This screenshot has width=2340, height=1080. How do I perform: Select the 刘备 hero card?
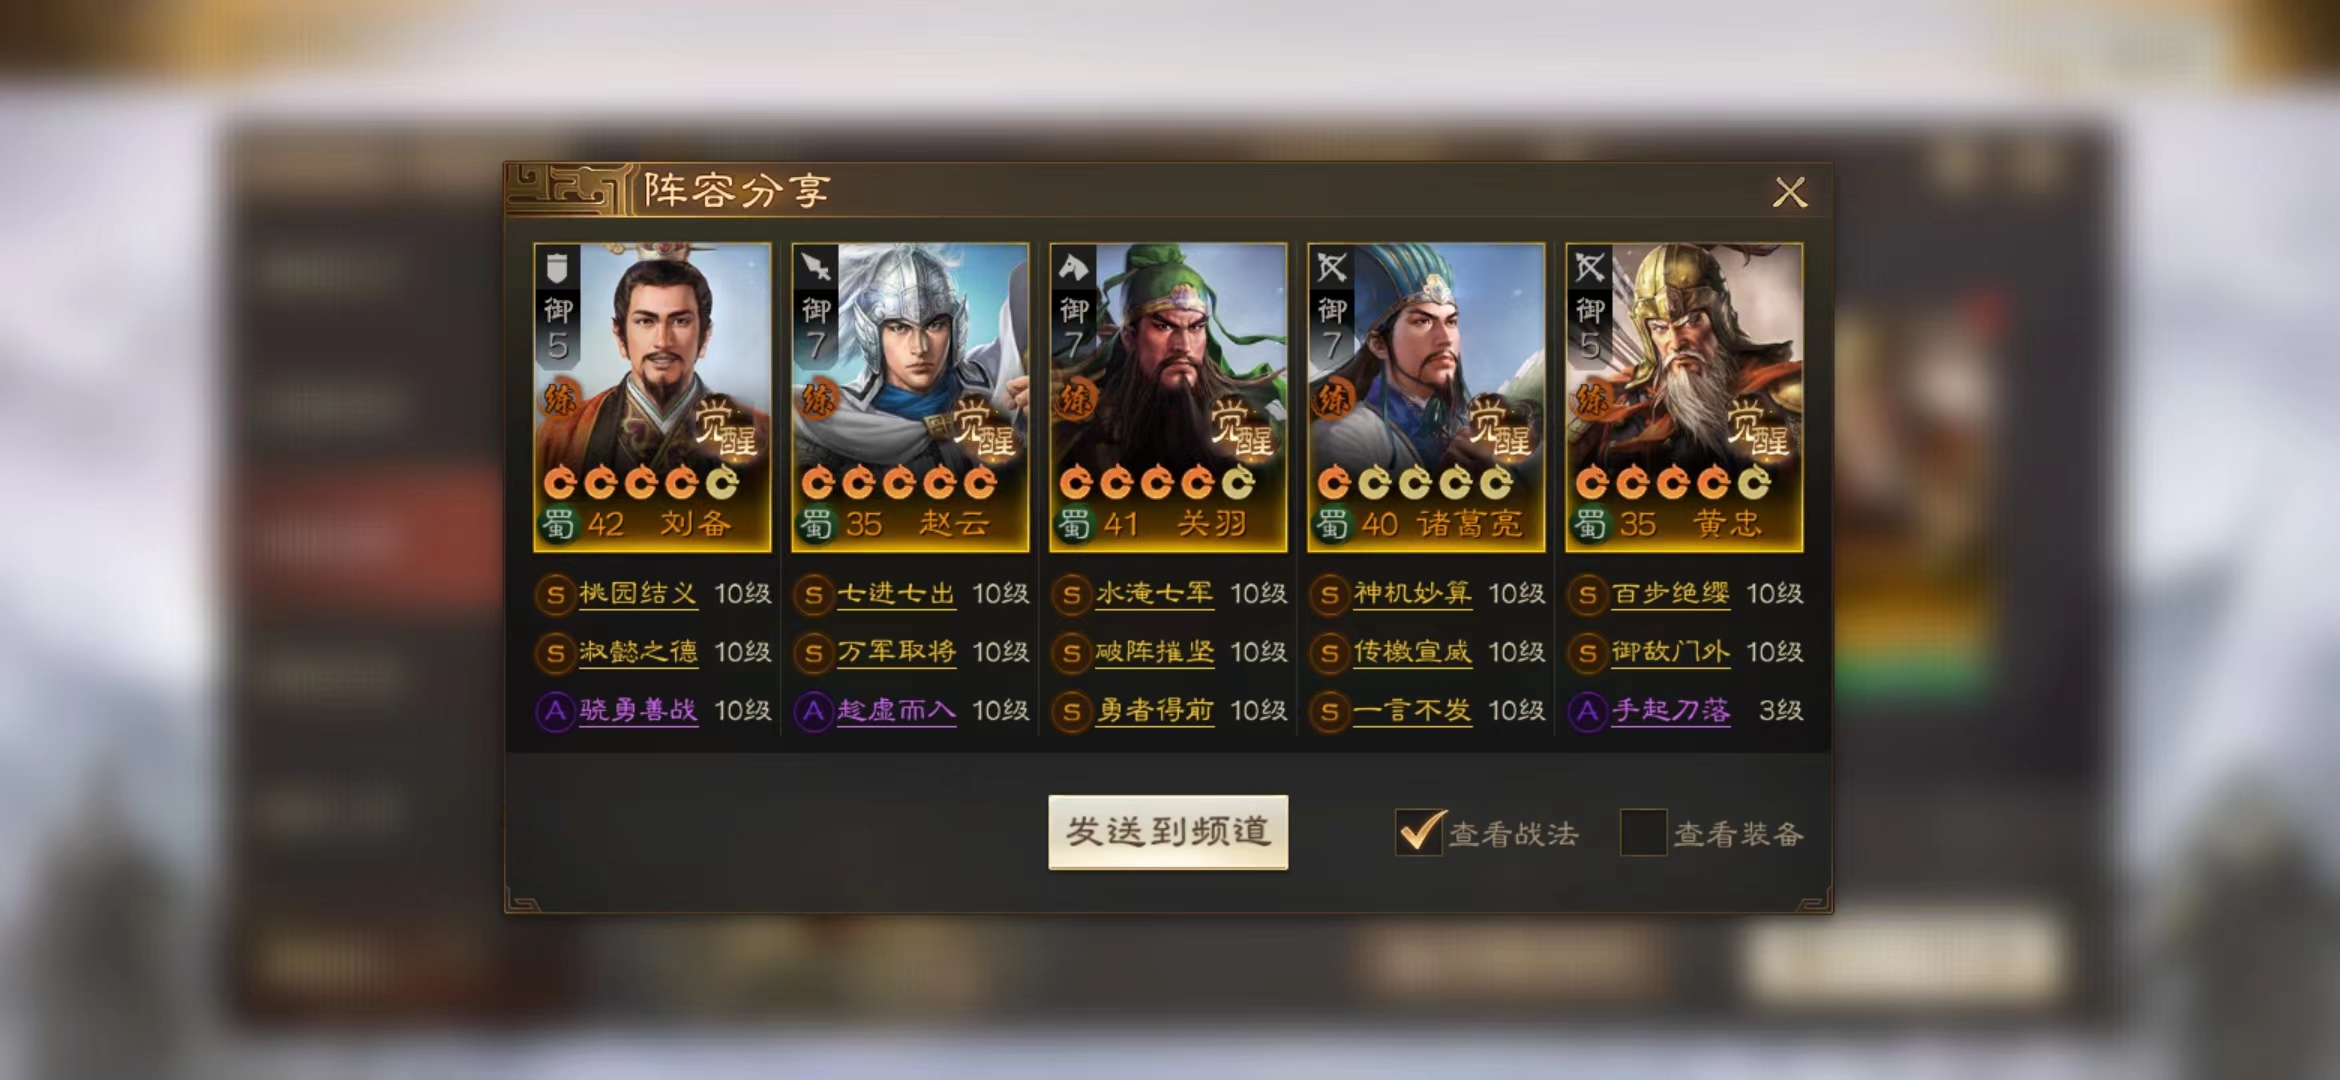(652, 397)
